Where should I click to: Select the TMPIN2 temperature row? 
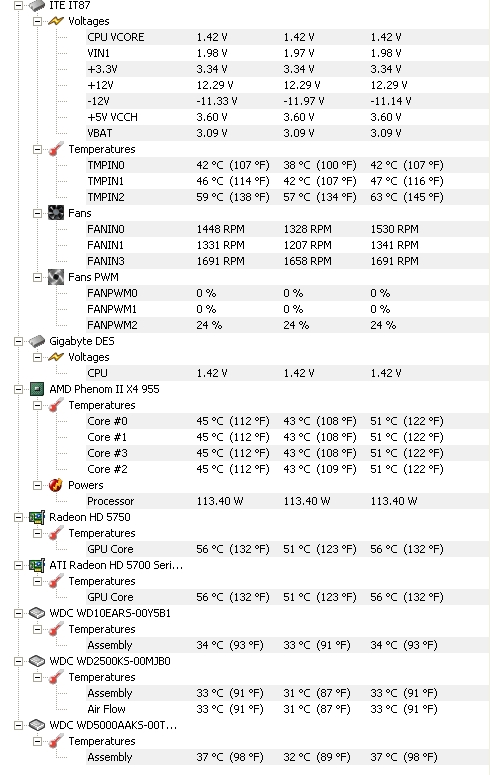click(287, 197)
